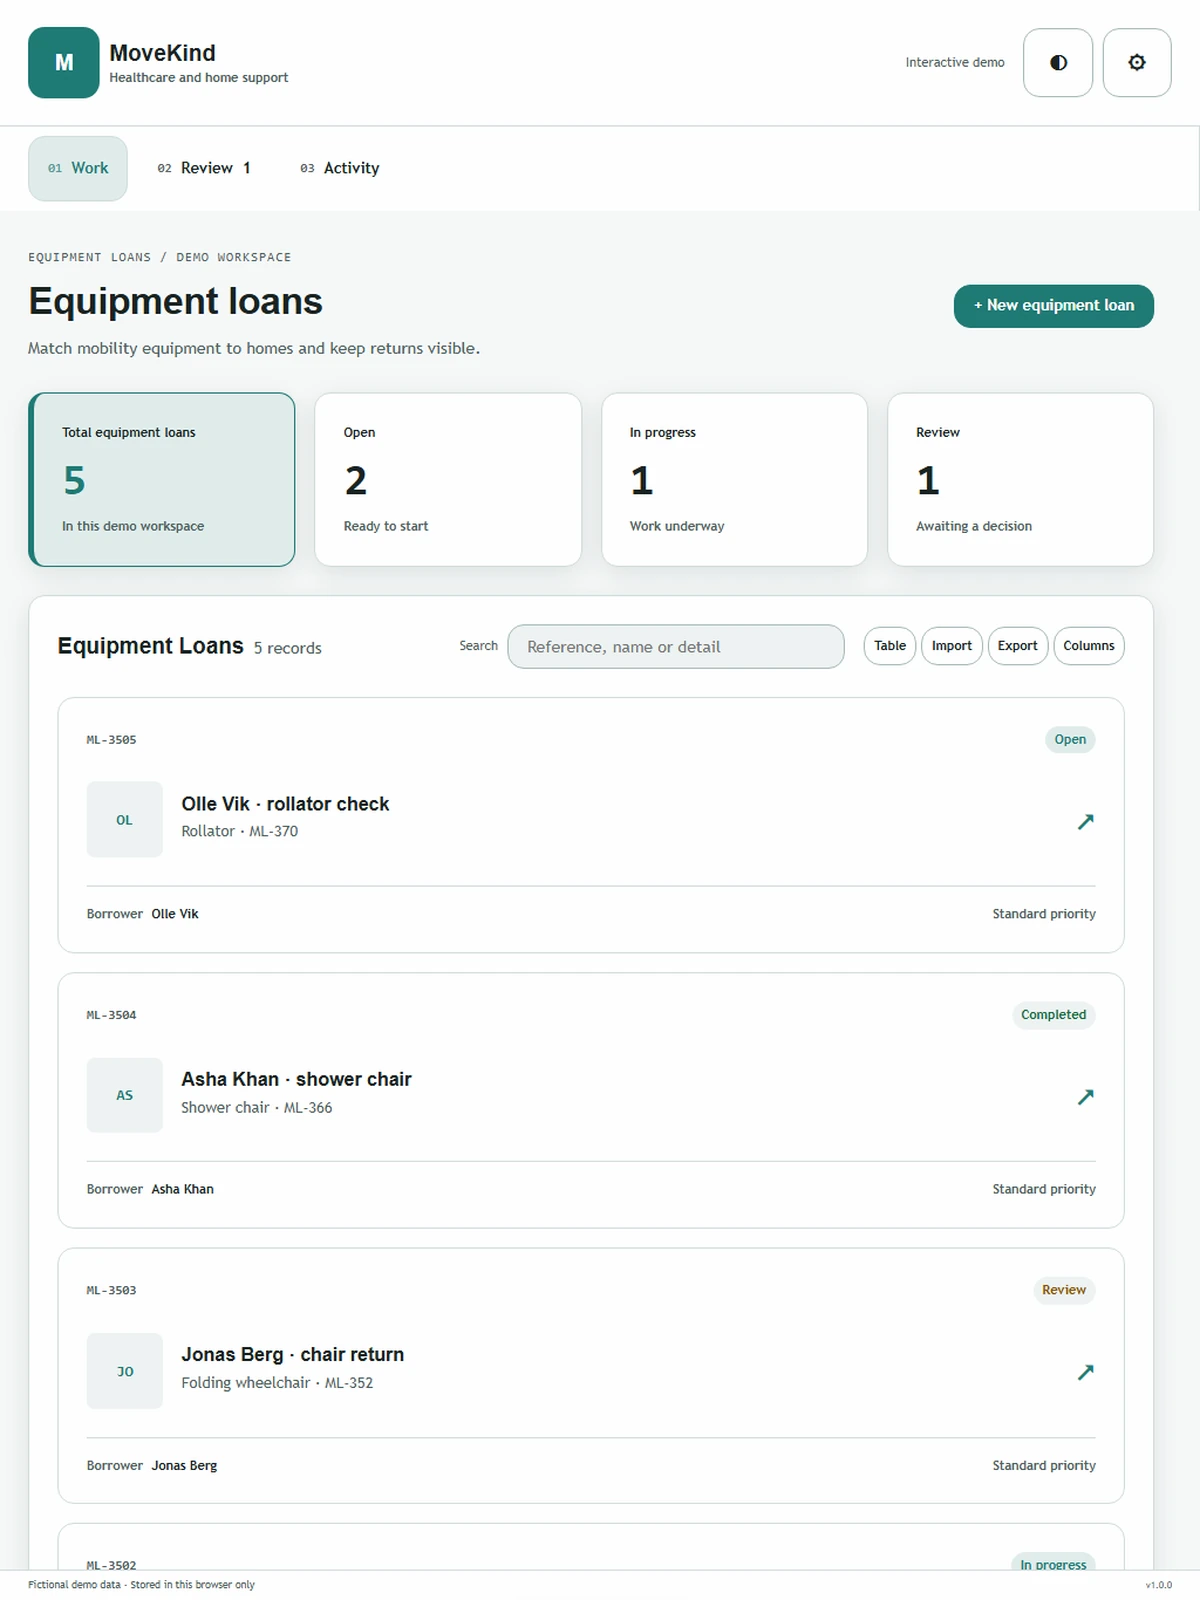Click borrower name Asha Khan
This screenshot has height=1600, width=1200.
183,1189
